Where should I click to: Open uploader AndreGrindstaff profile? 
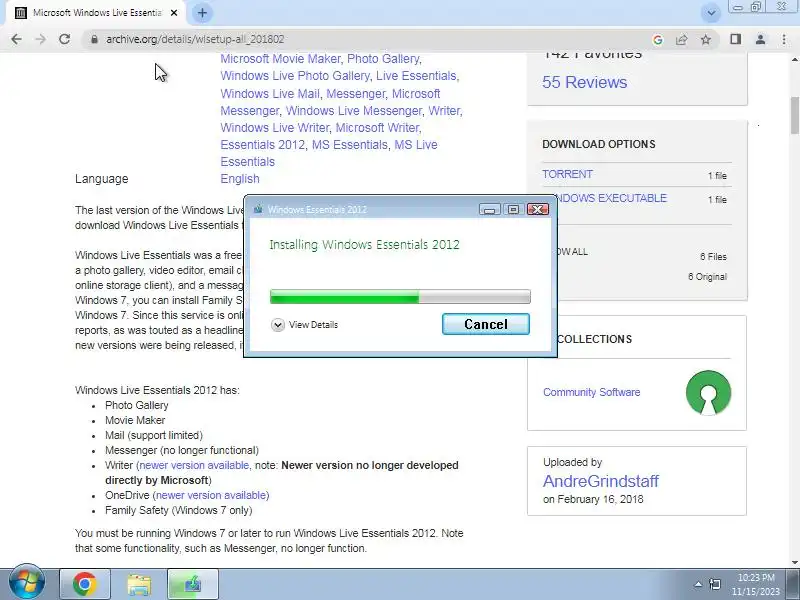point(601,481)
